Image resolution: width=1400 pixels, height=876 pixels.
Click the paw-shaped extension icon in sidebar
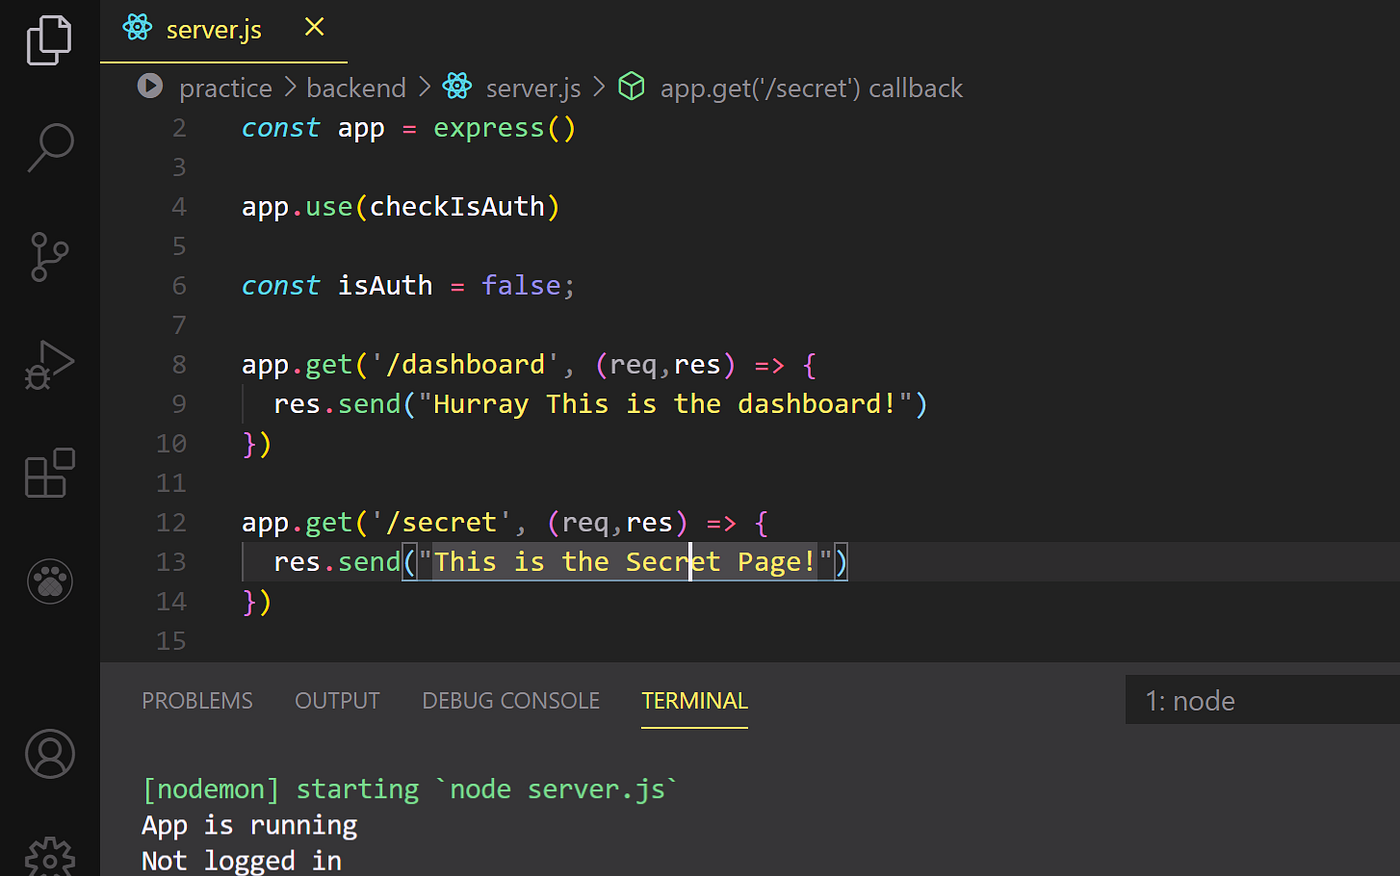[x=49, y=581]
